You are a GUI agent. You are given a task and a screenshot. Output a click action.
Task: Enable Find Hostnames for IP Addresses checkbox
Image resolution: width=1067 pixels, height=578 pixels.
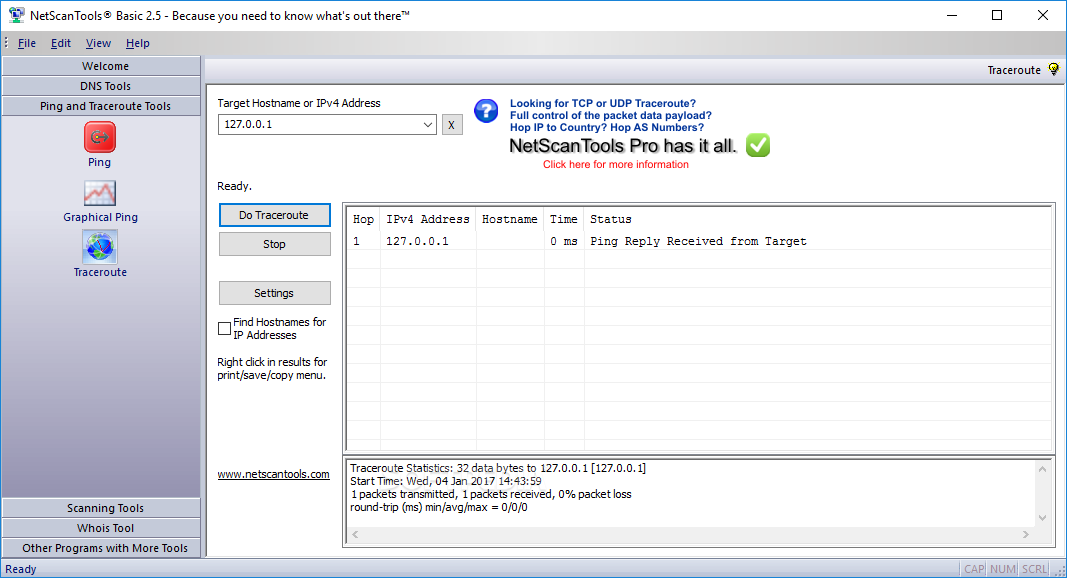(x=224, y=329)
